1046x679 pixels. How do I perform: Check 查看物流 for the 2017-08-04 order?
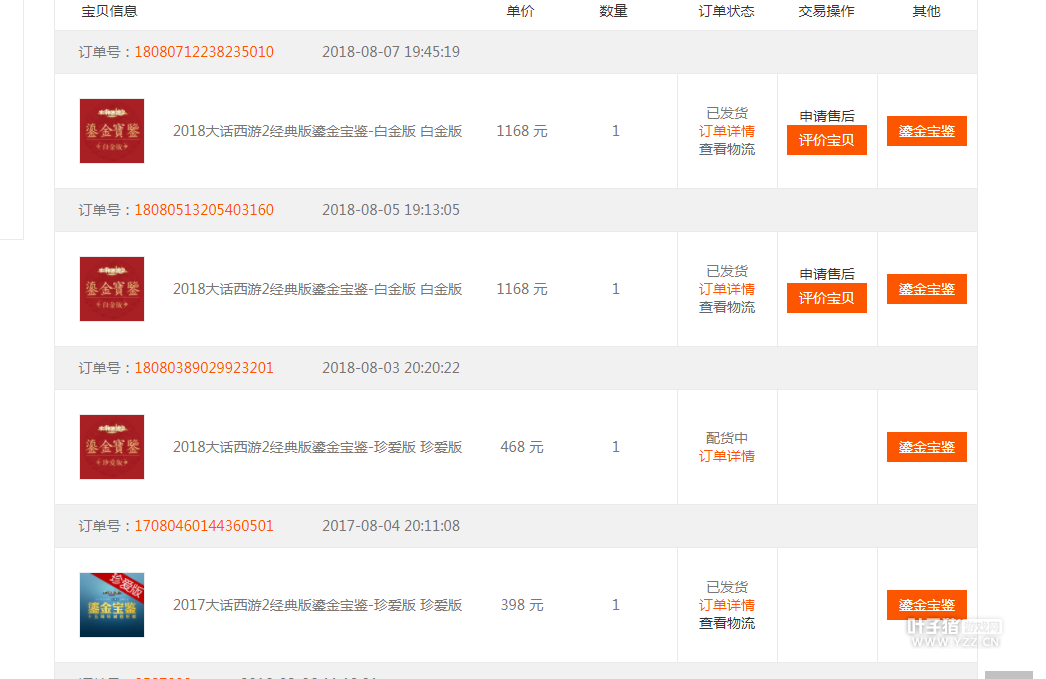727,623
